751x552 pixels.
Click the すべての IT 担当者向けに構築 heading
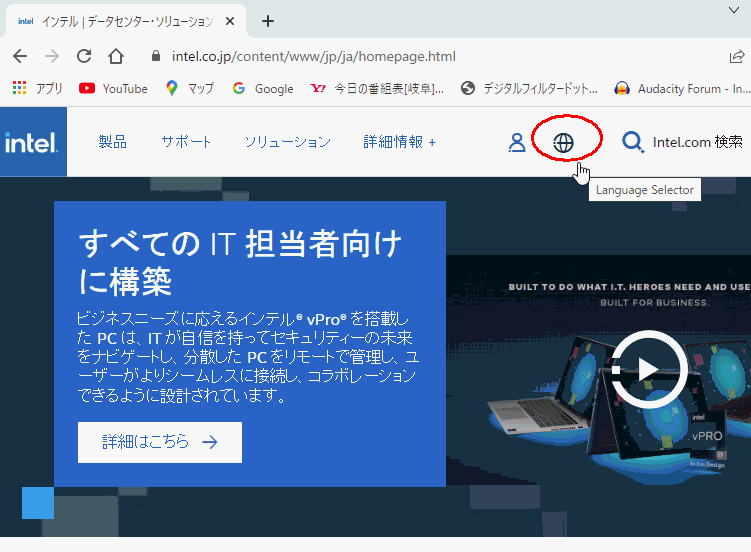coord(239,262)
